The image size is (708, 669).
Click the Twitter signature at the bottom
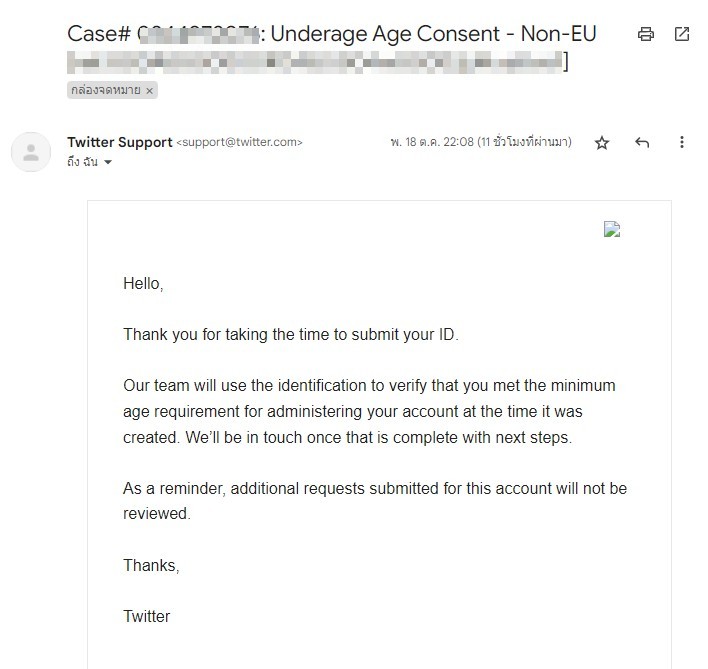point(146,616)
